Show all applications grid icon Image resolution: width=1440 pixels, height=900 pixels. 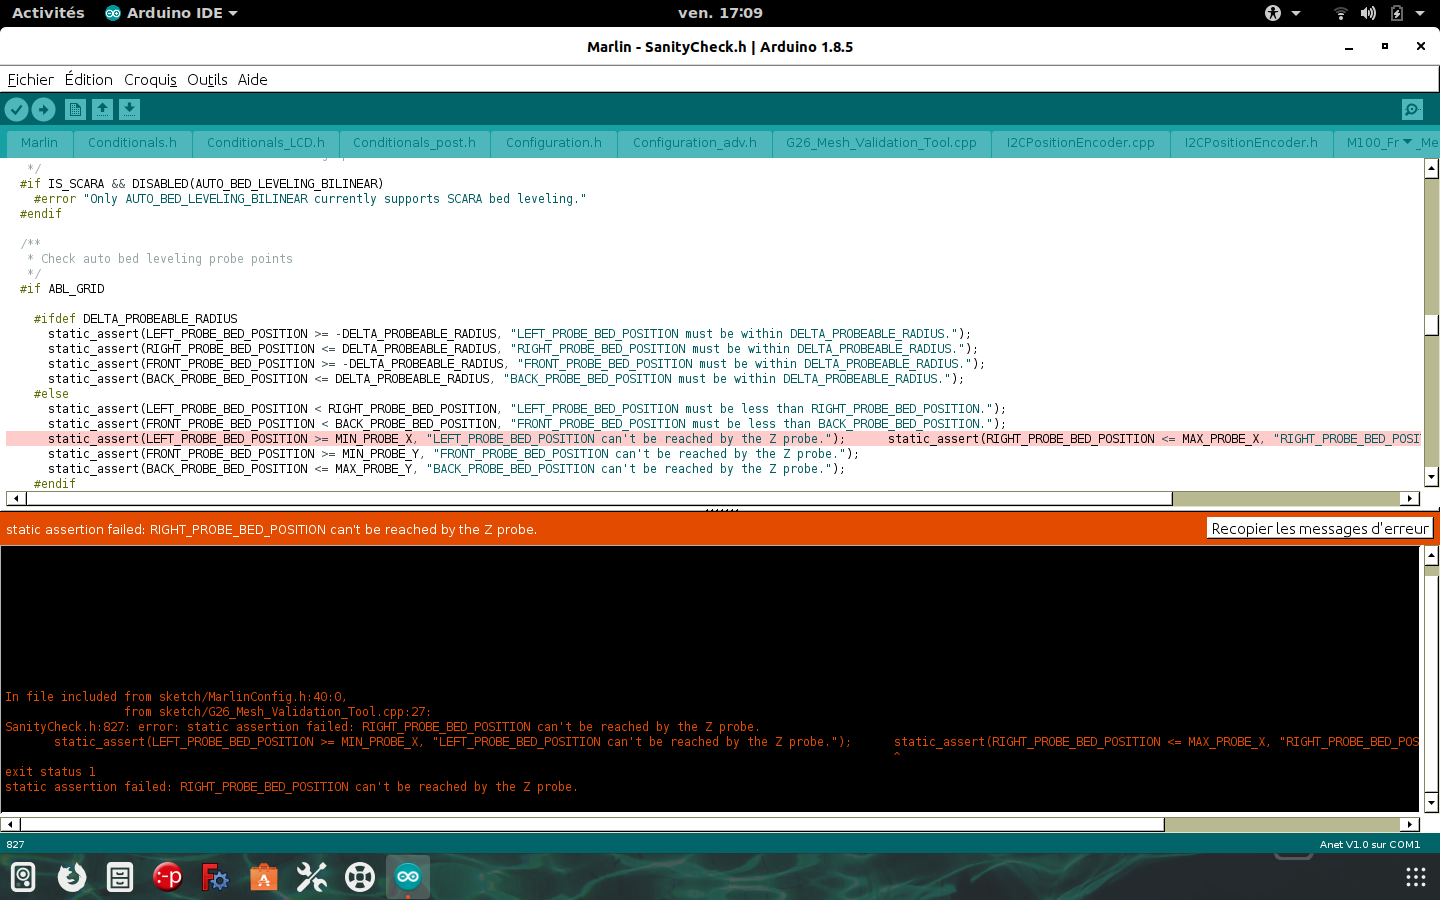[1415, 878]
